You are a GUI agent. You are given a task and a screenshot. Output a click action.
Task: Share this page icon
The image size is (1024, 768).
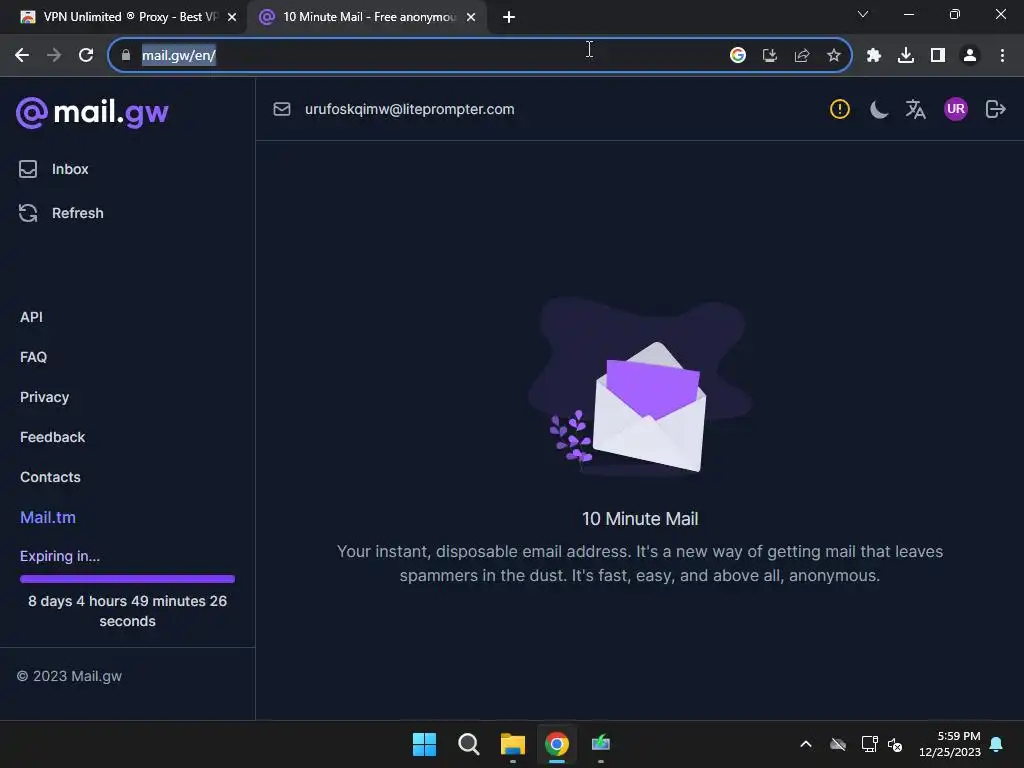click(802, 56)
